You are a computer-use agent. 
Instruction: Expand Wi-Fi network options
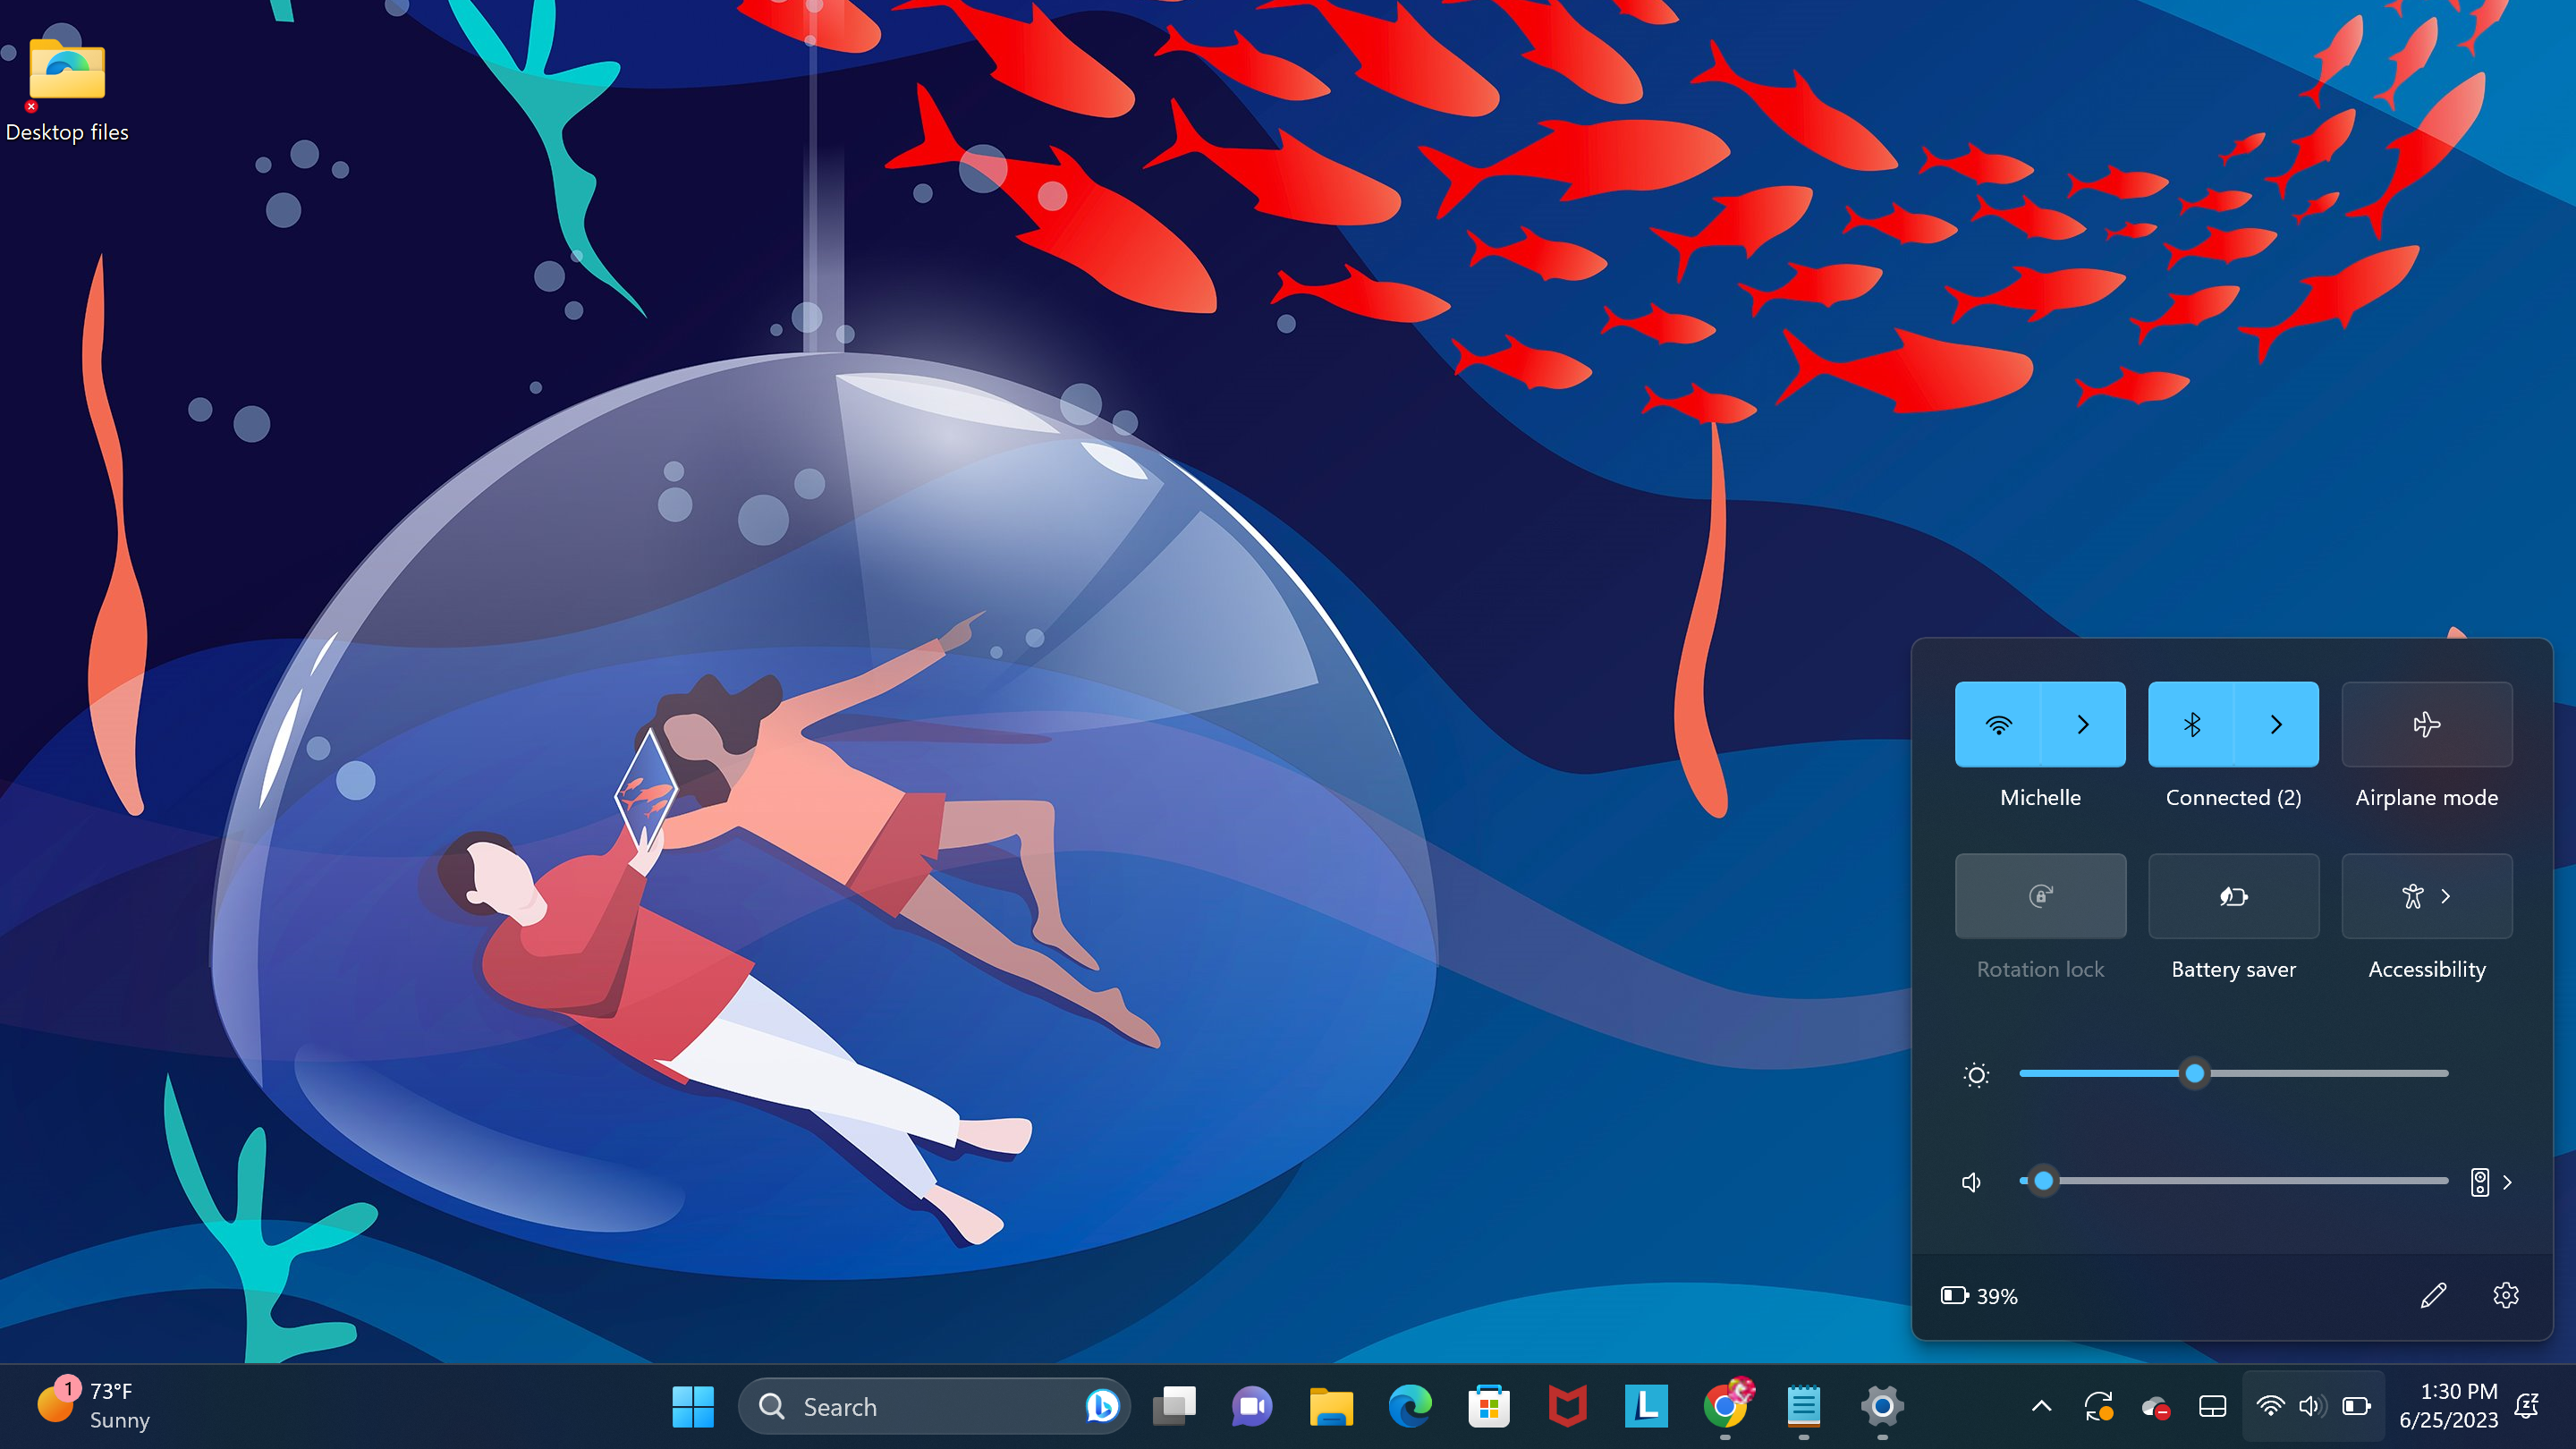(x=2082, y=724)
